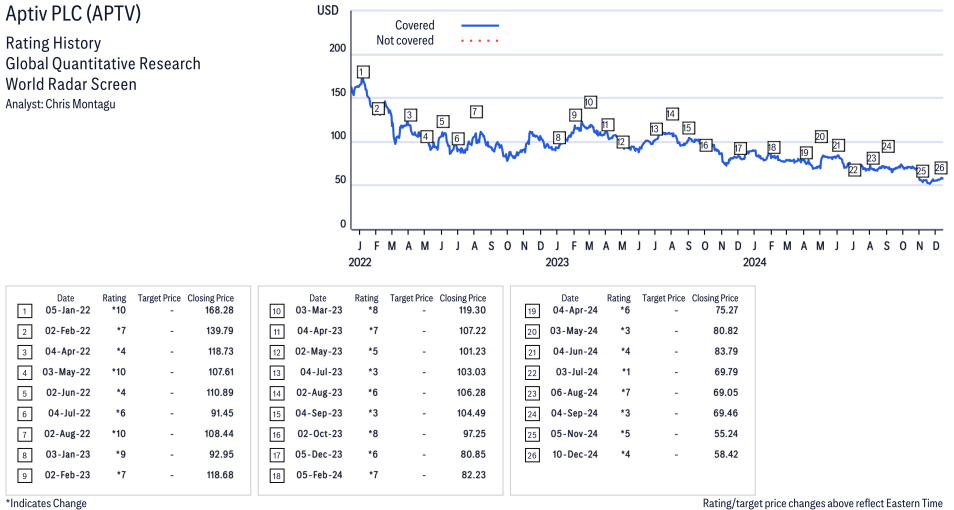Viewport: 954px width, 510px height.
Task: Click the numbered box 1 beside 05-Jan-22
Action: [x=23, y=311]
